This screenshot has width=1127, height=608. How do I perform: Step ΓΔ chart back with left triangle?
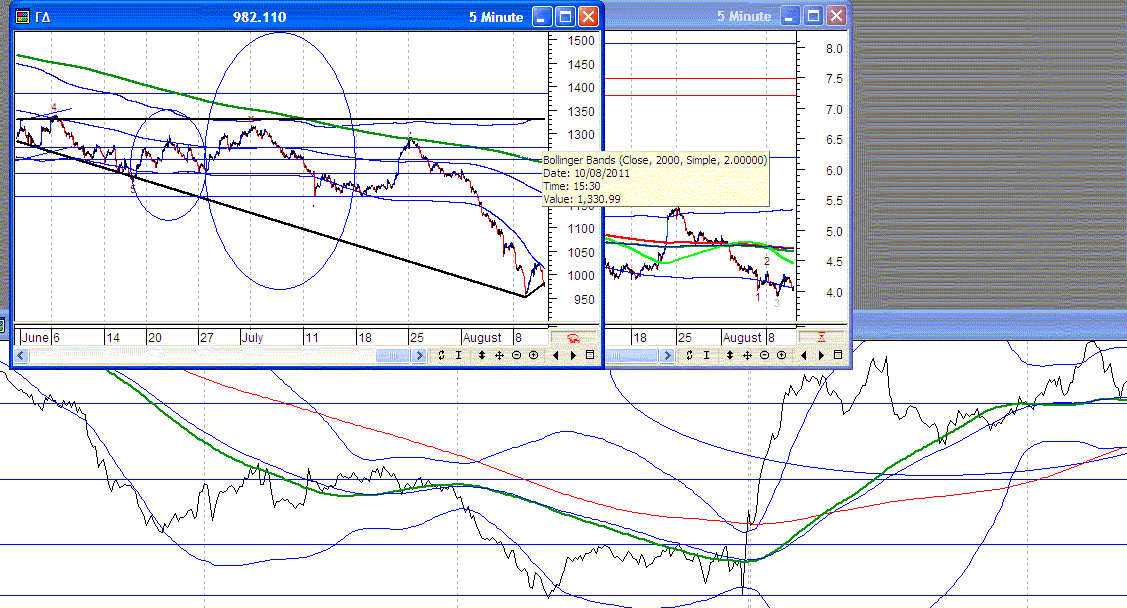click(556, 355)
